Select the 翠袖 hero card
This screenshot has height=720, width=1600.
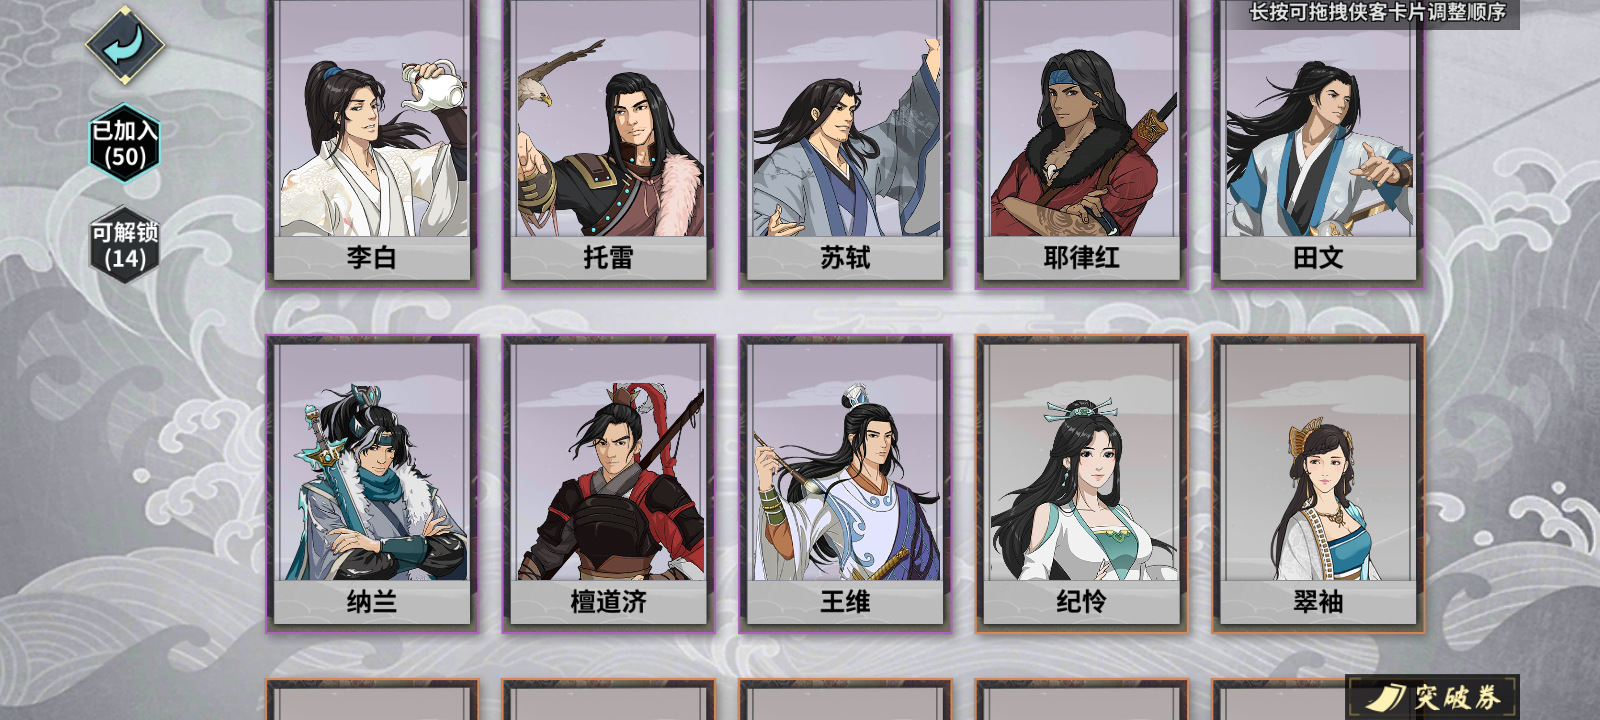point(1318,484)
